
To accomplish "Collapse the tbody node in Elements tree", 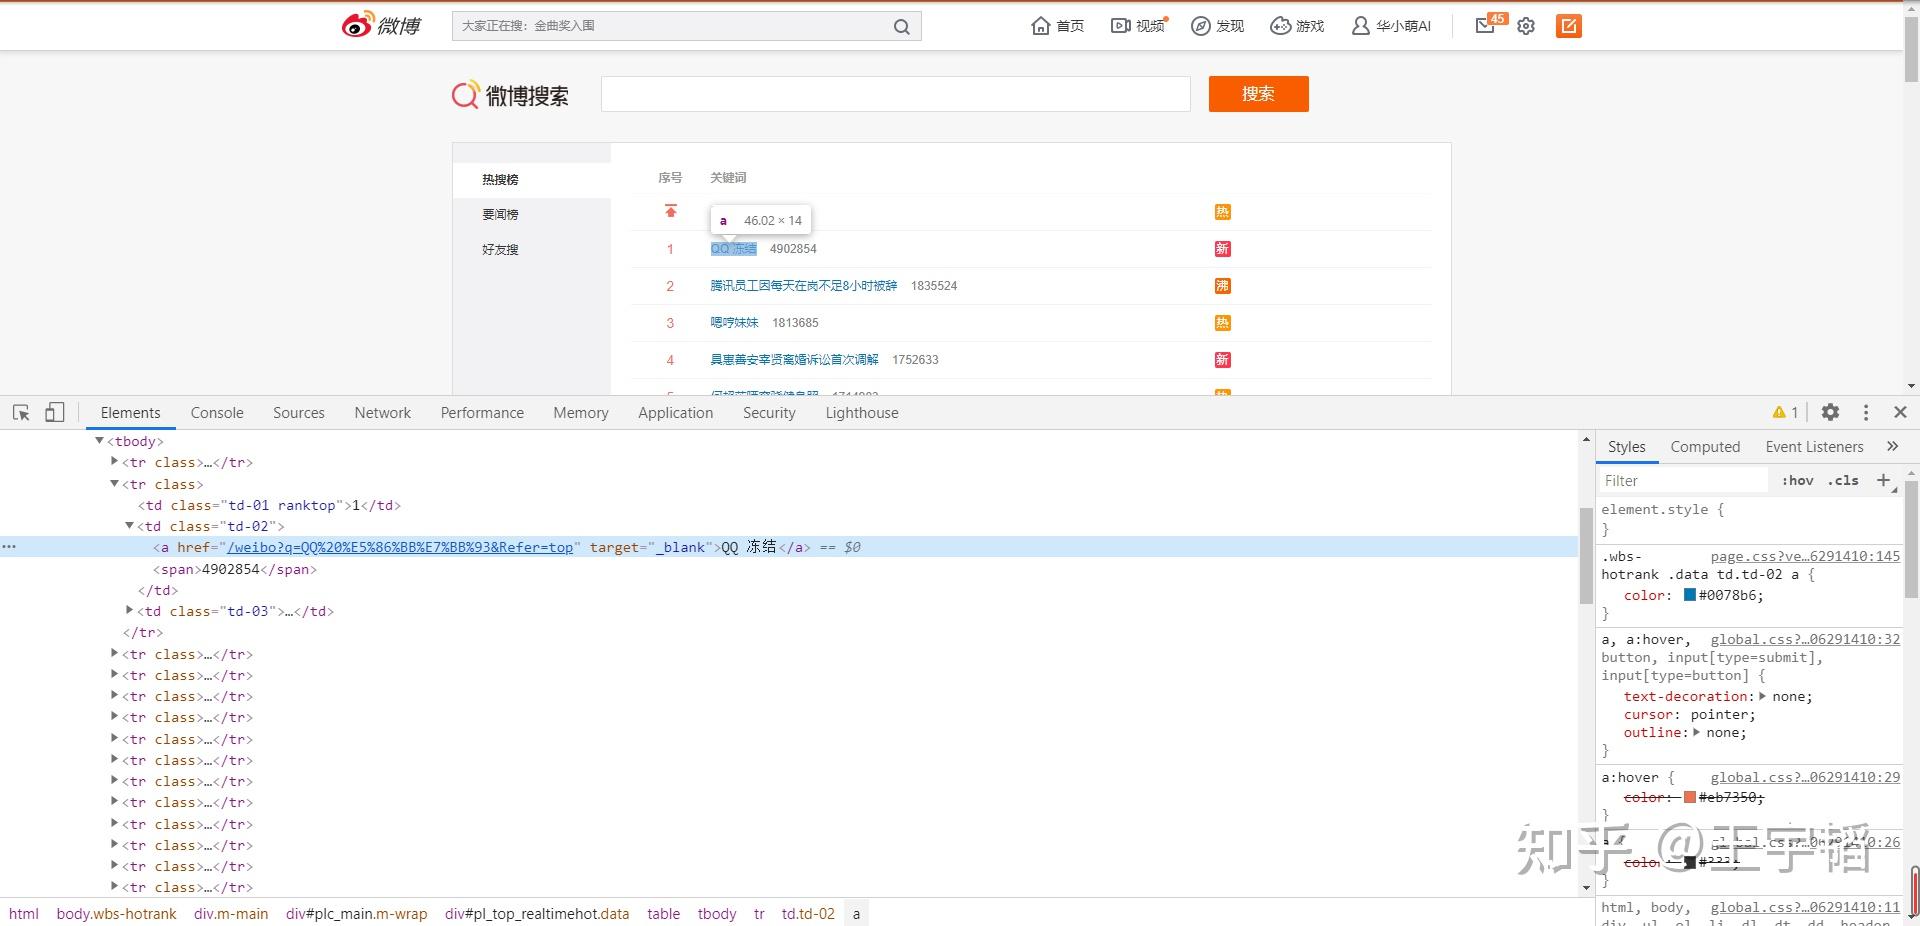I will 99,440.
